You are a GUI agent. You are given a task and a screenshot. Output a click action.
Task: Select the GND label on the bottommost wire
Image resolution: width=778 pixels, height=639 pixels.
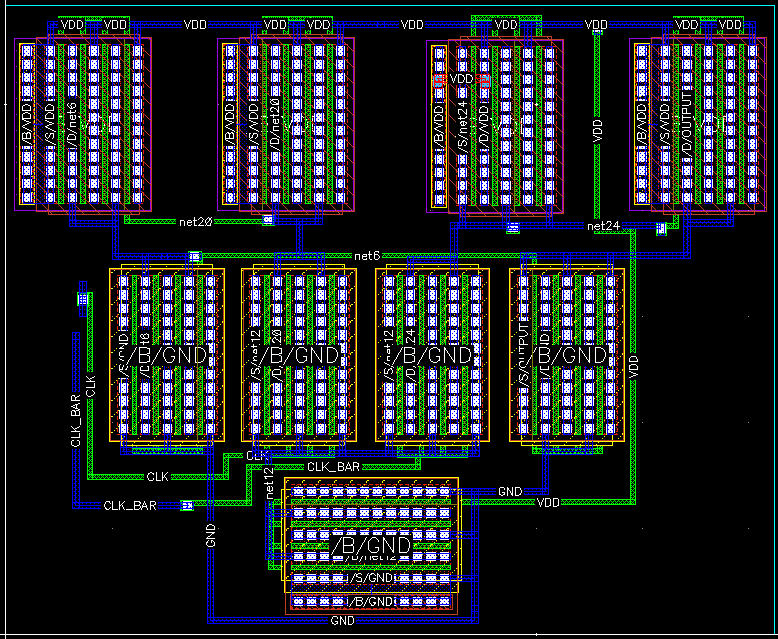pos(342,621)
